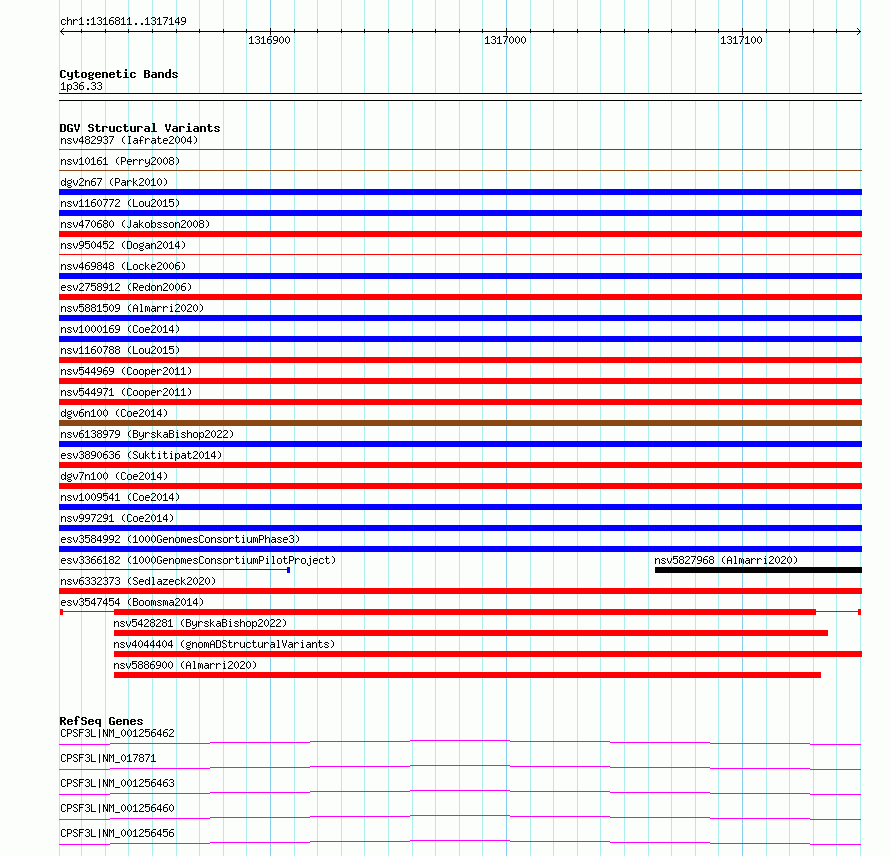
Task: Click the nsv482937 (Iafrate2004) variant label
Action: pos(129,140)
